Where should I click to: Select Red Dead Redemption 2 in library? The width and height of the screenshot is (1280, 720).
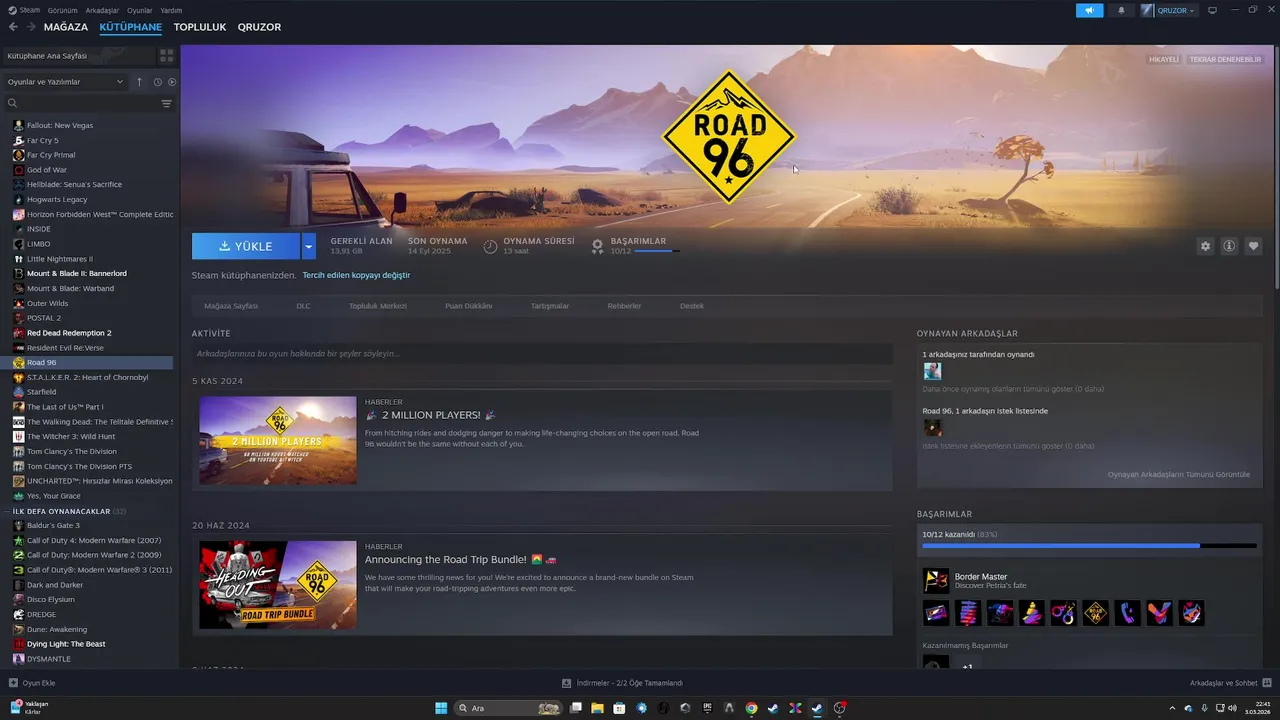pyautogui.click(x=69, y=333)
